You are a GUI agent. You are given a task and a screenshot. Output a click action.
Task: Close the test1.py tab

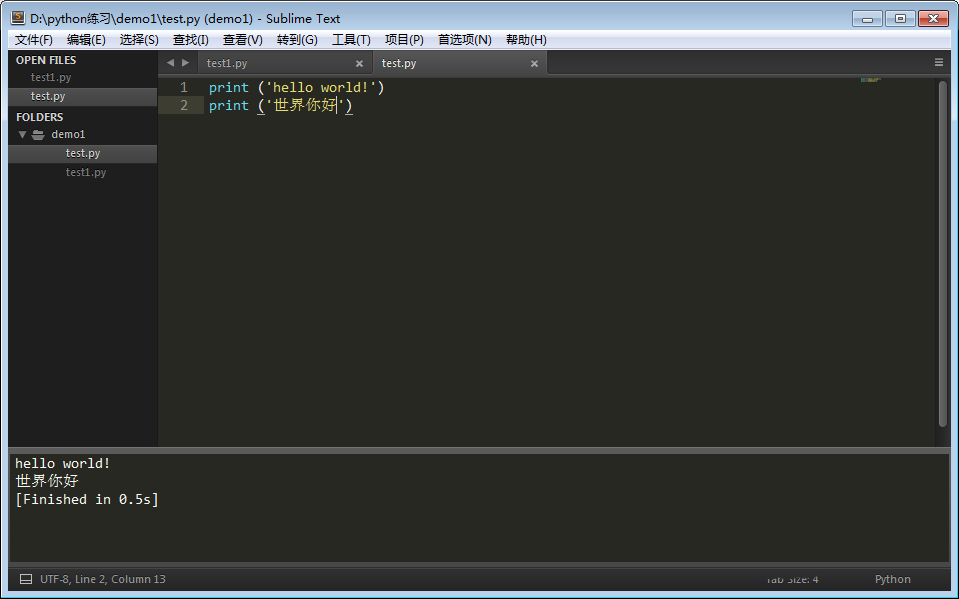pos(359,63)
